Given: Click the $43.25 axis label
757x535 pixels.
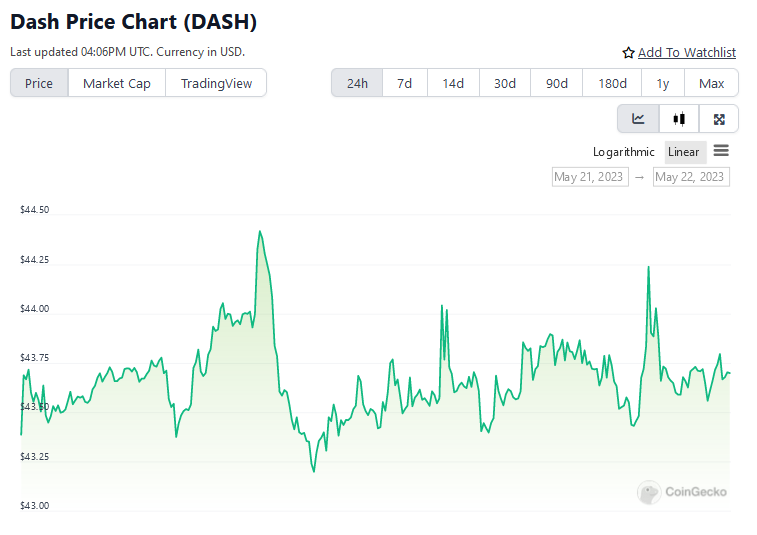Looking at the screenshot, I should (34, 456).
